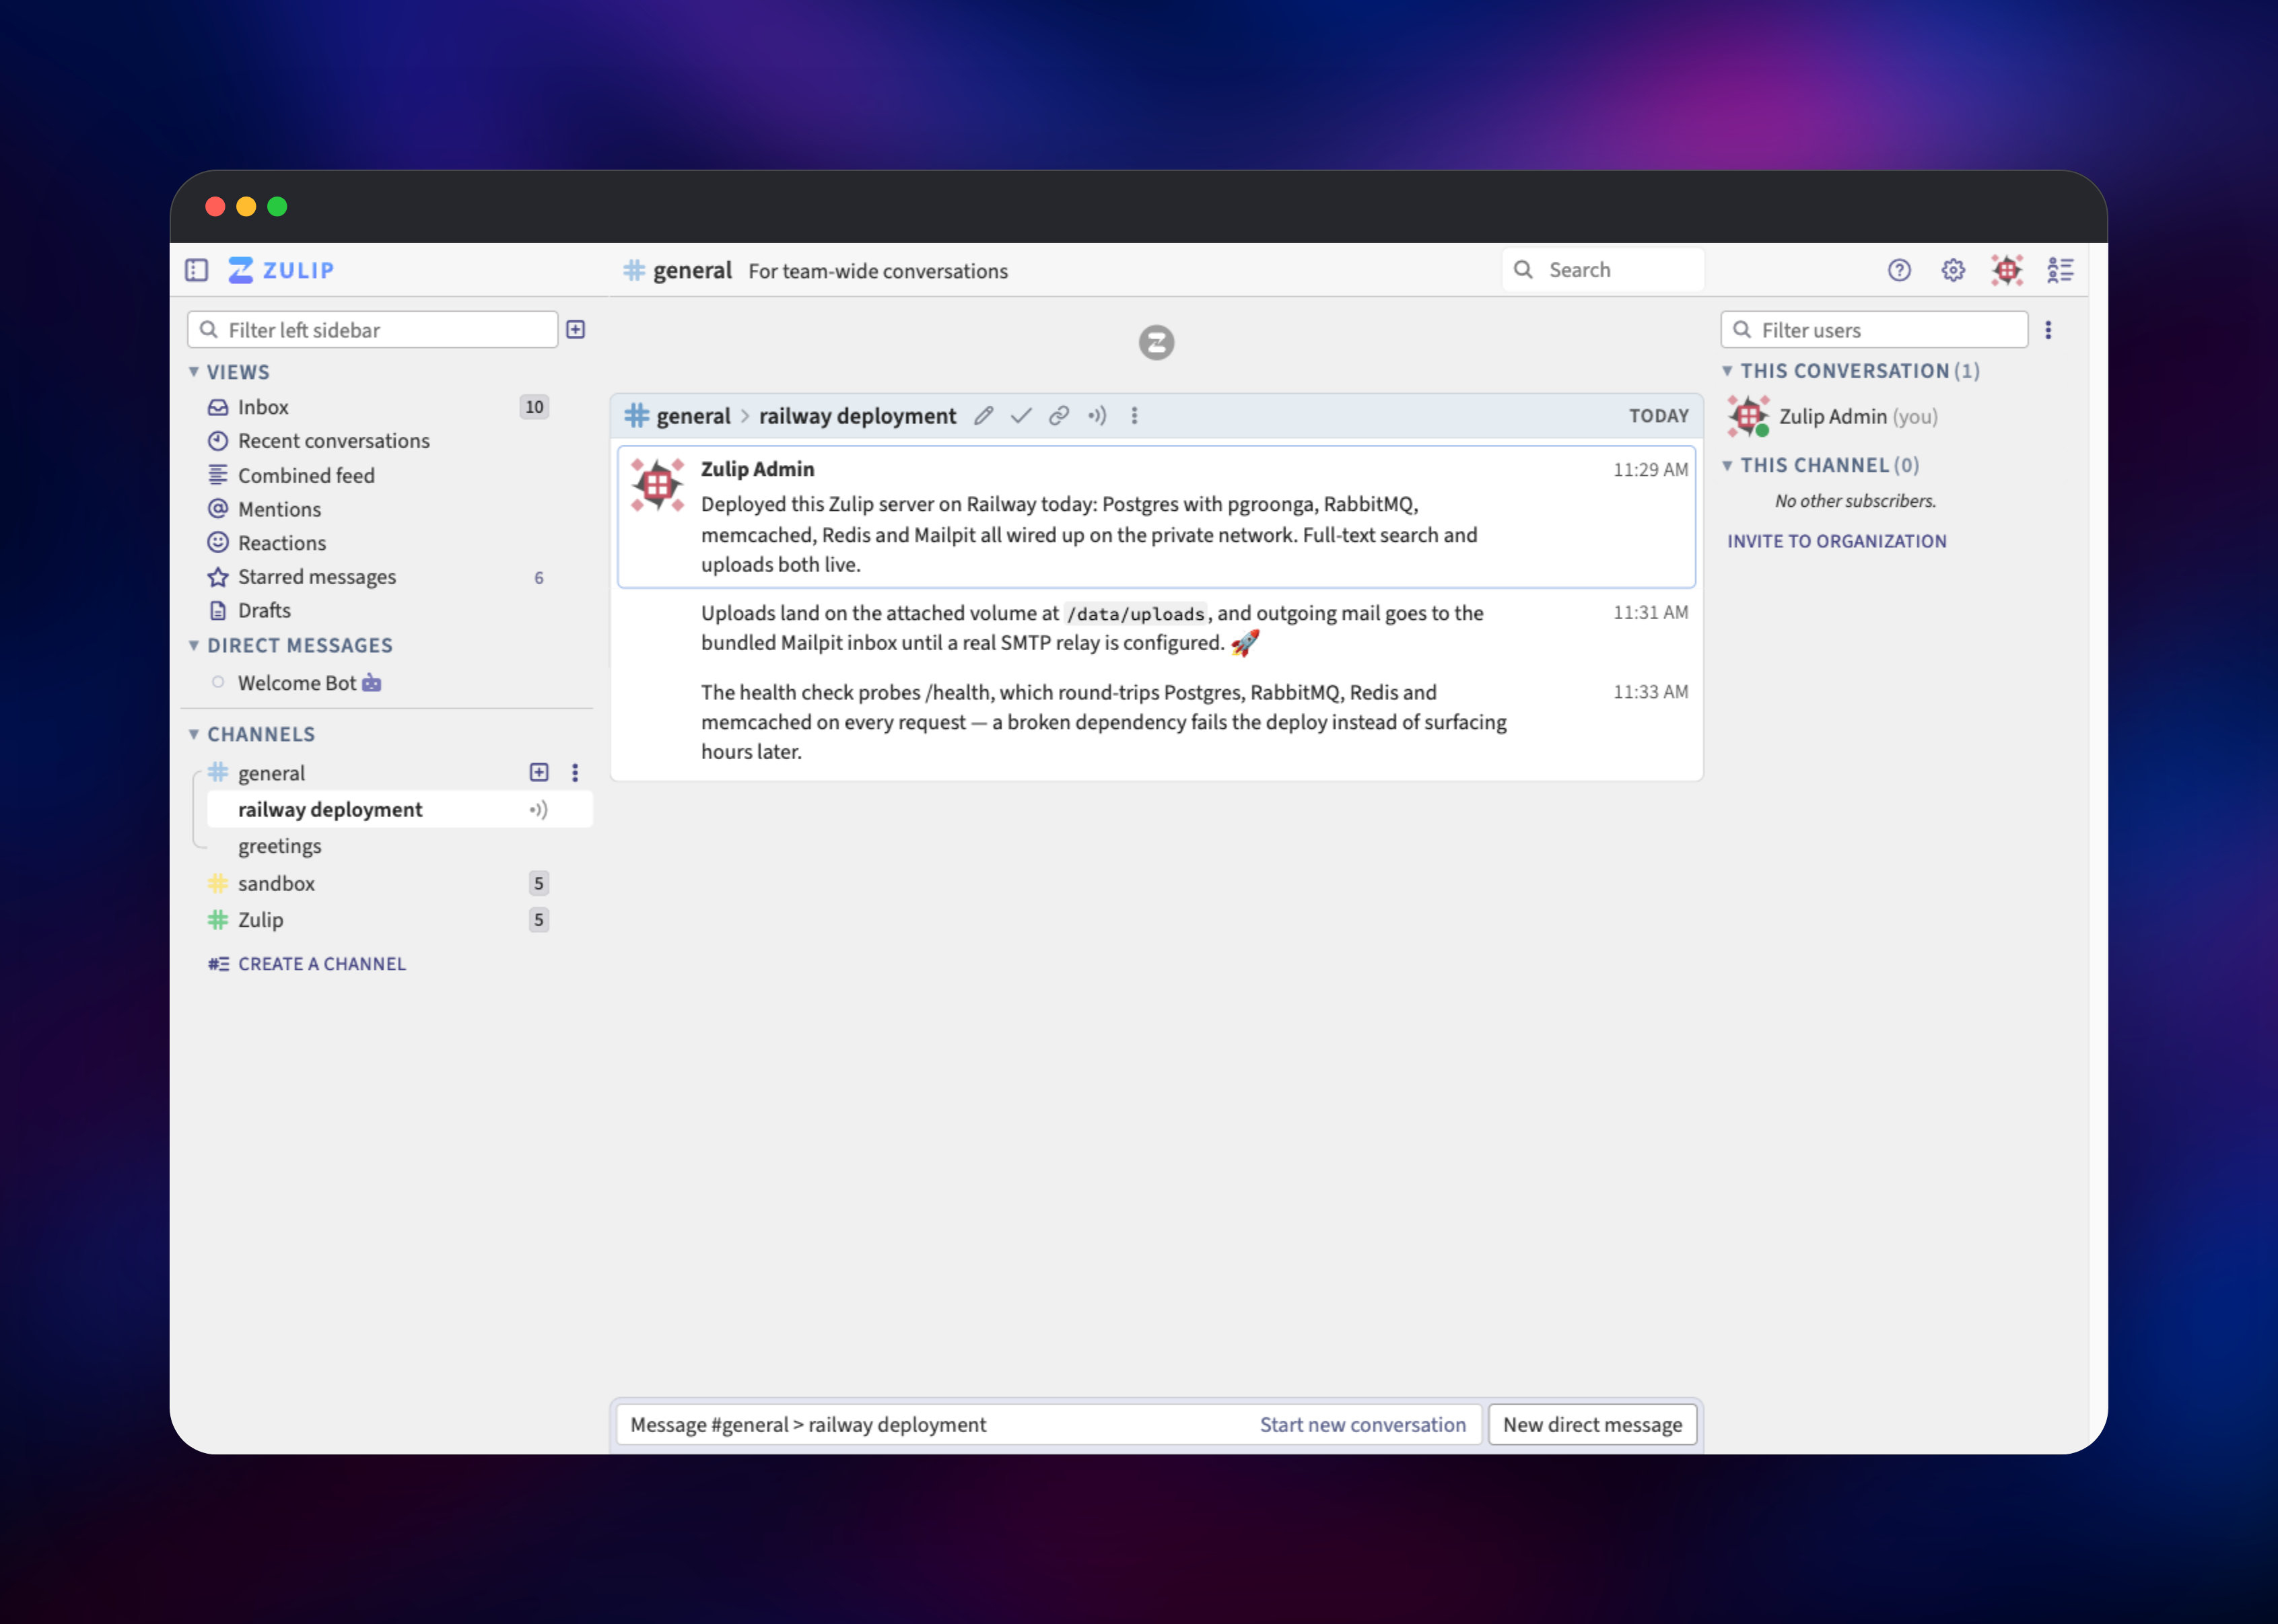Open topic actions kebab menu in message header
Screen dimensions: 2278x1624
click(1134, 416)
